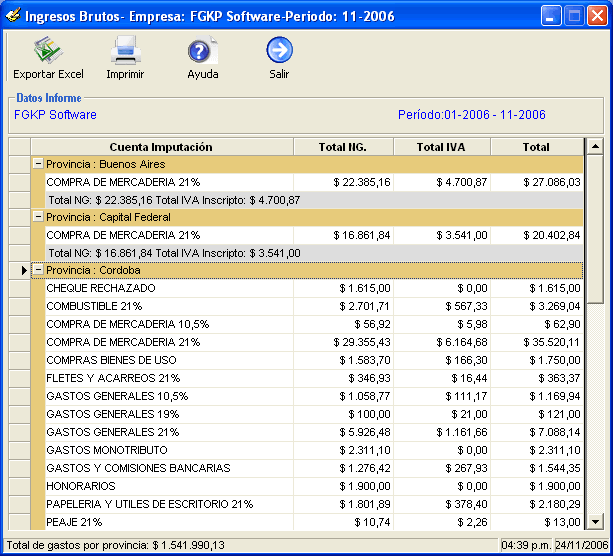The height and width of the screenshot is (556, 613).
Task: Select GASTOS GENERALES 19% row
Action: tap(314, 414)
